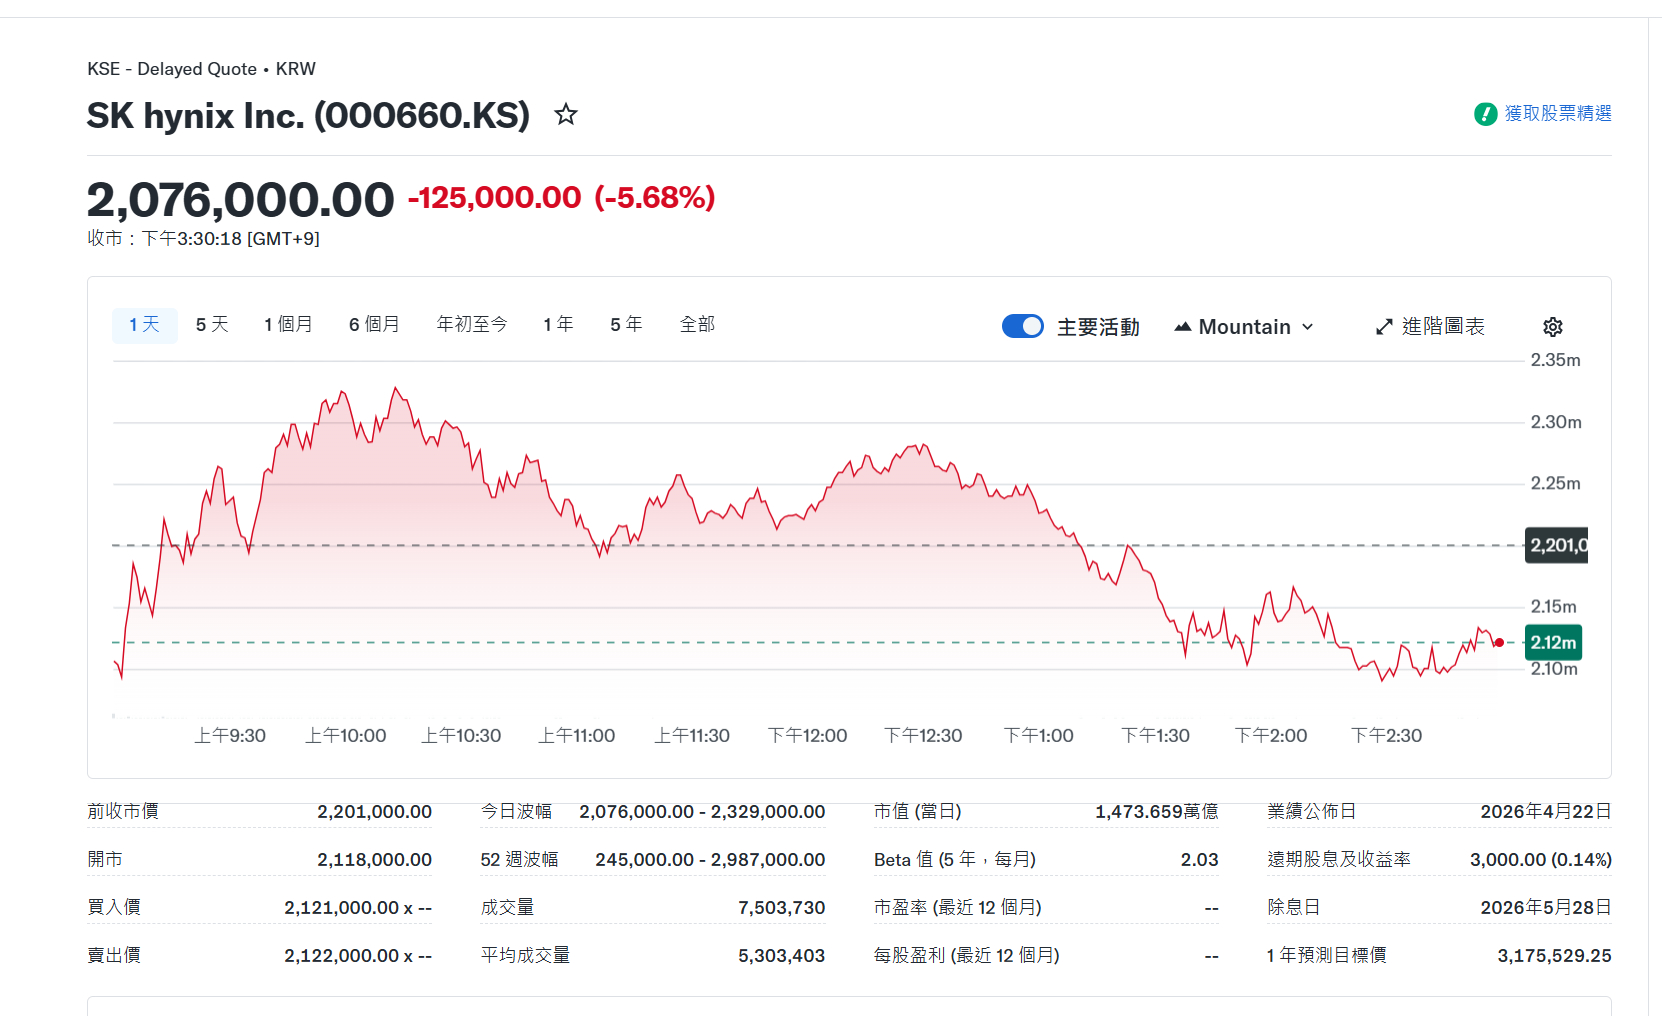Open the Mountain chart style dropdown
Screen dimensions: 1662x1016
click(1244, 327)
